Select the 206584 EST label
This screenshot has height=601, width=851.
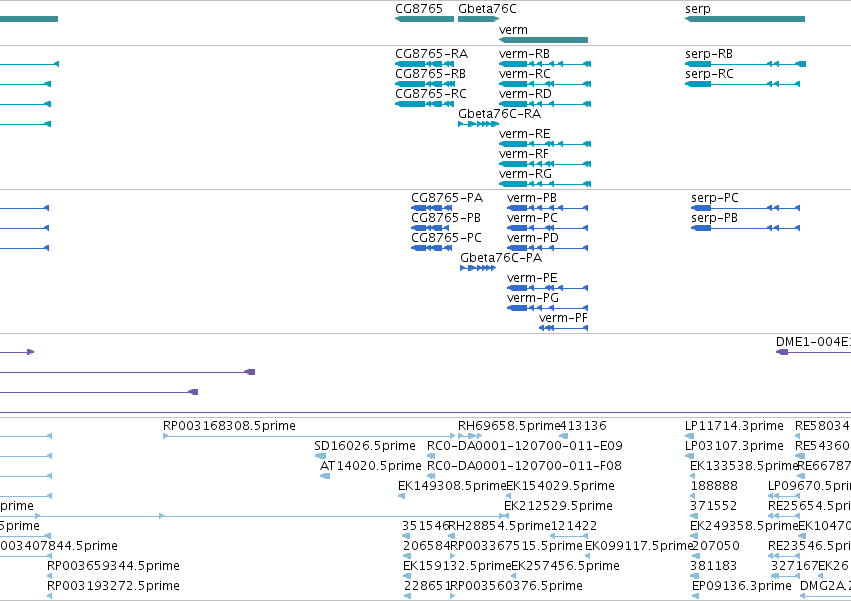[x=427, y=546]
